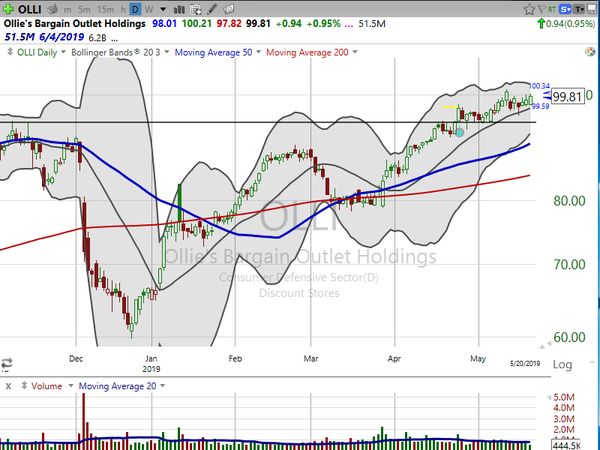
Task: Click the 99.59 band value label
Action: 540,106
